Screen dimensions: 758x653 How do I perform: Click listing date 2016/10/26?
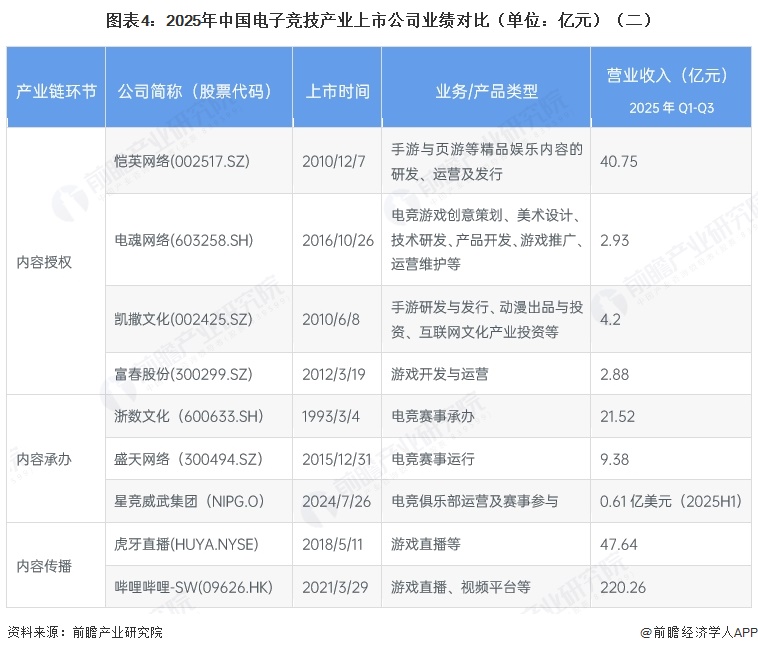point(338,240)
